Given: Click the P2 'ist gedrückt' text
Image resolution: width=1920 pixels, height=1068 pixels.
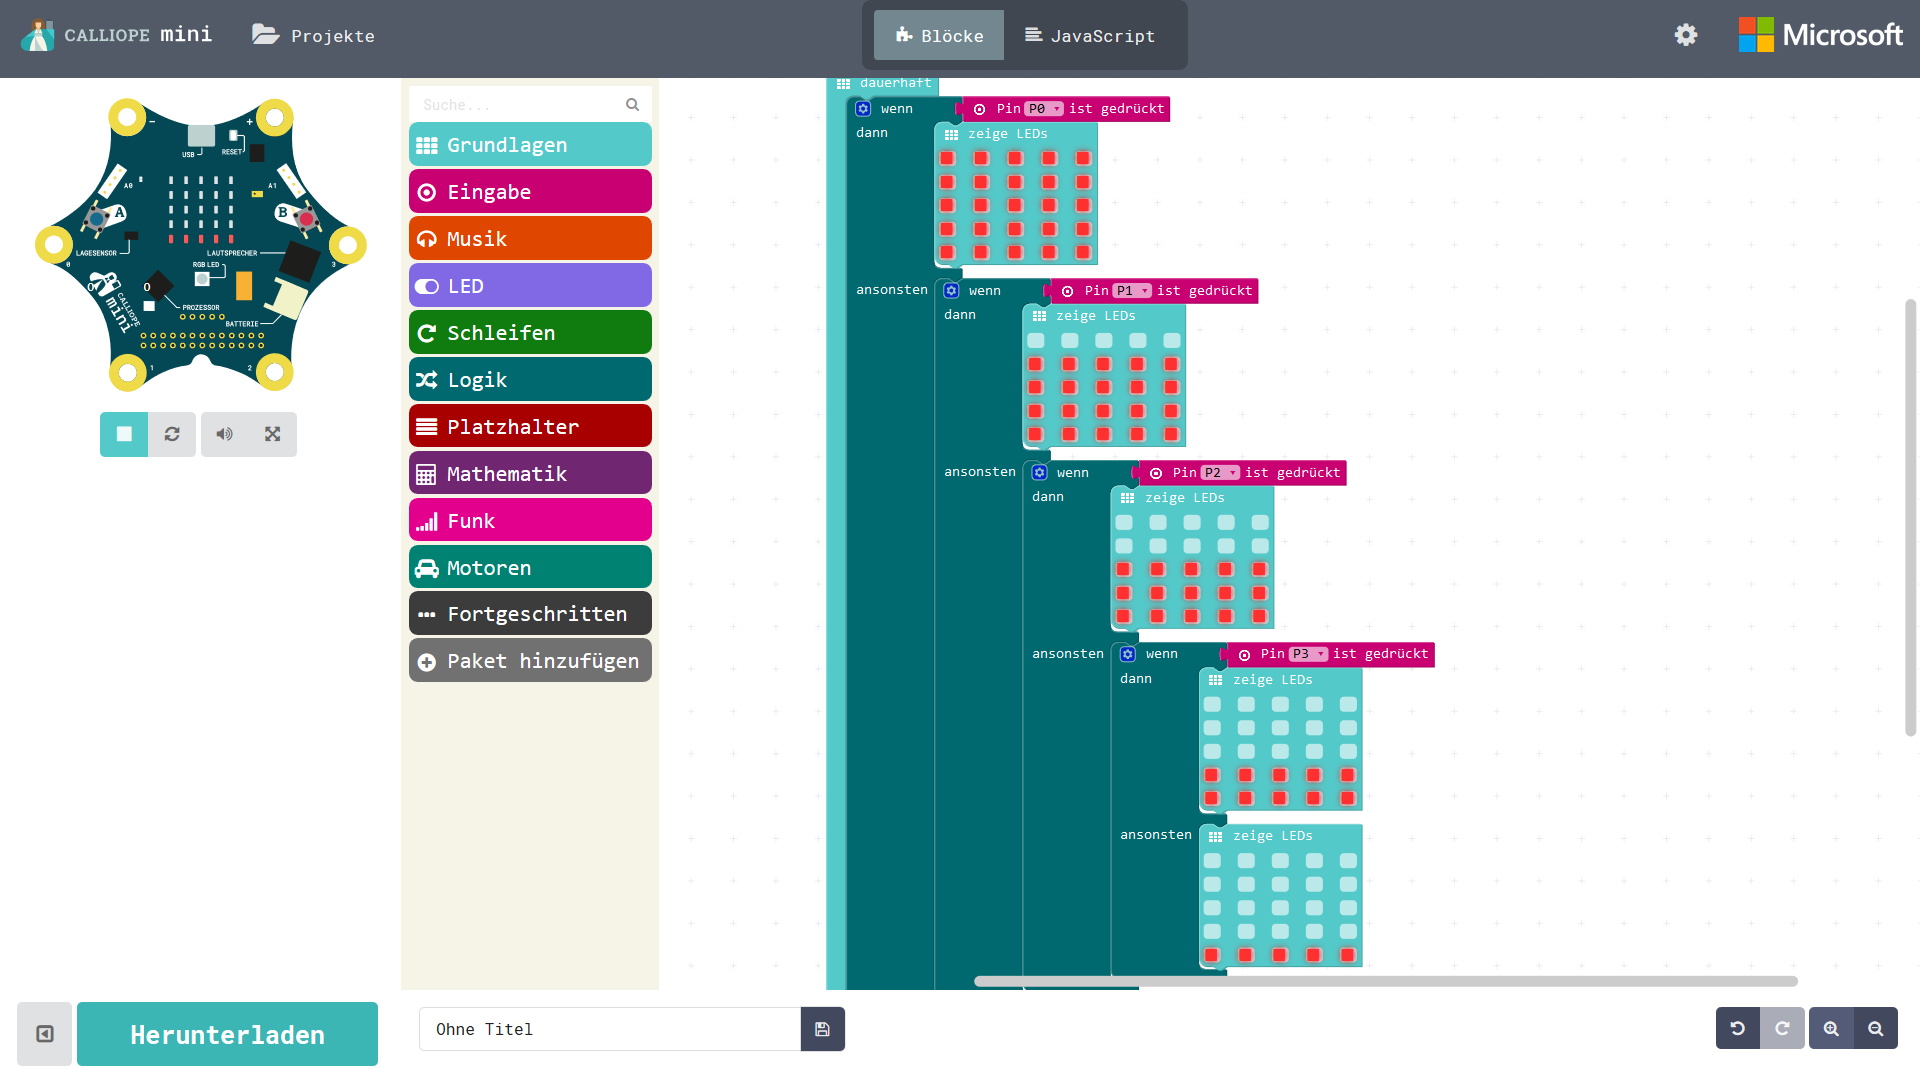Looking at the screenshot, I should [1292, 472].
